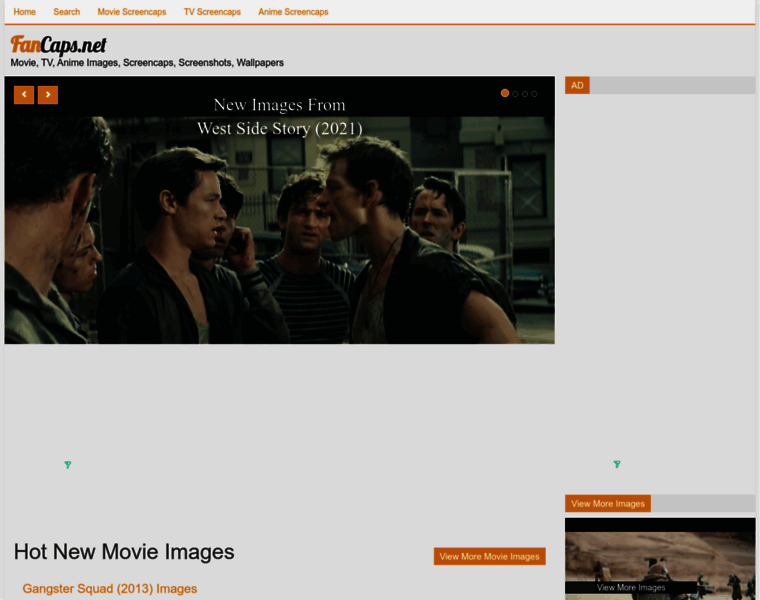This screenshot has width=760, height=600.
Task: Click the green ad icon in the sidebar
Action: (x=617, y=464)
